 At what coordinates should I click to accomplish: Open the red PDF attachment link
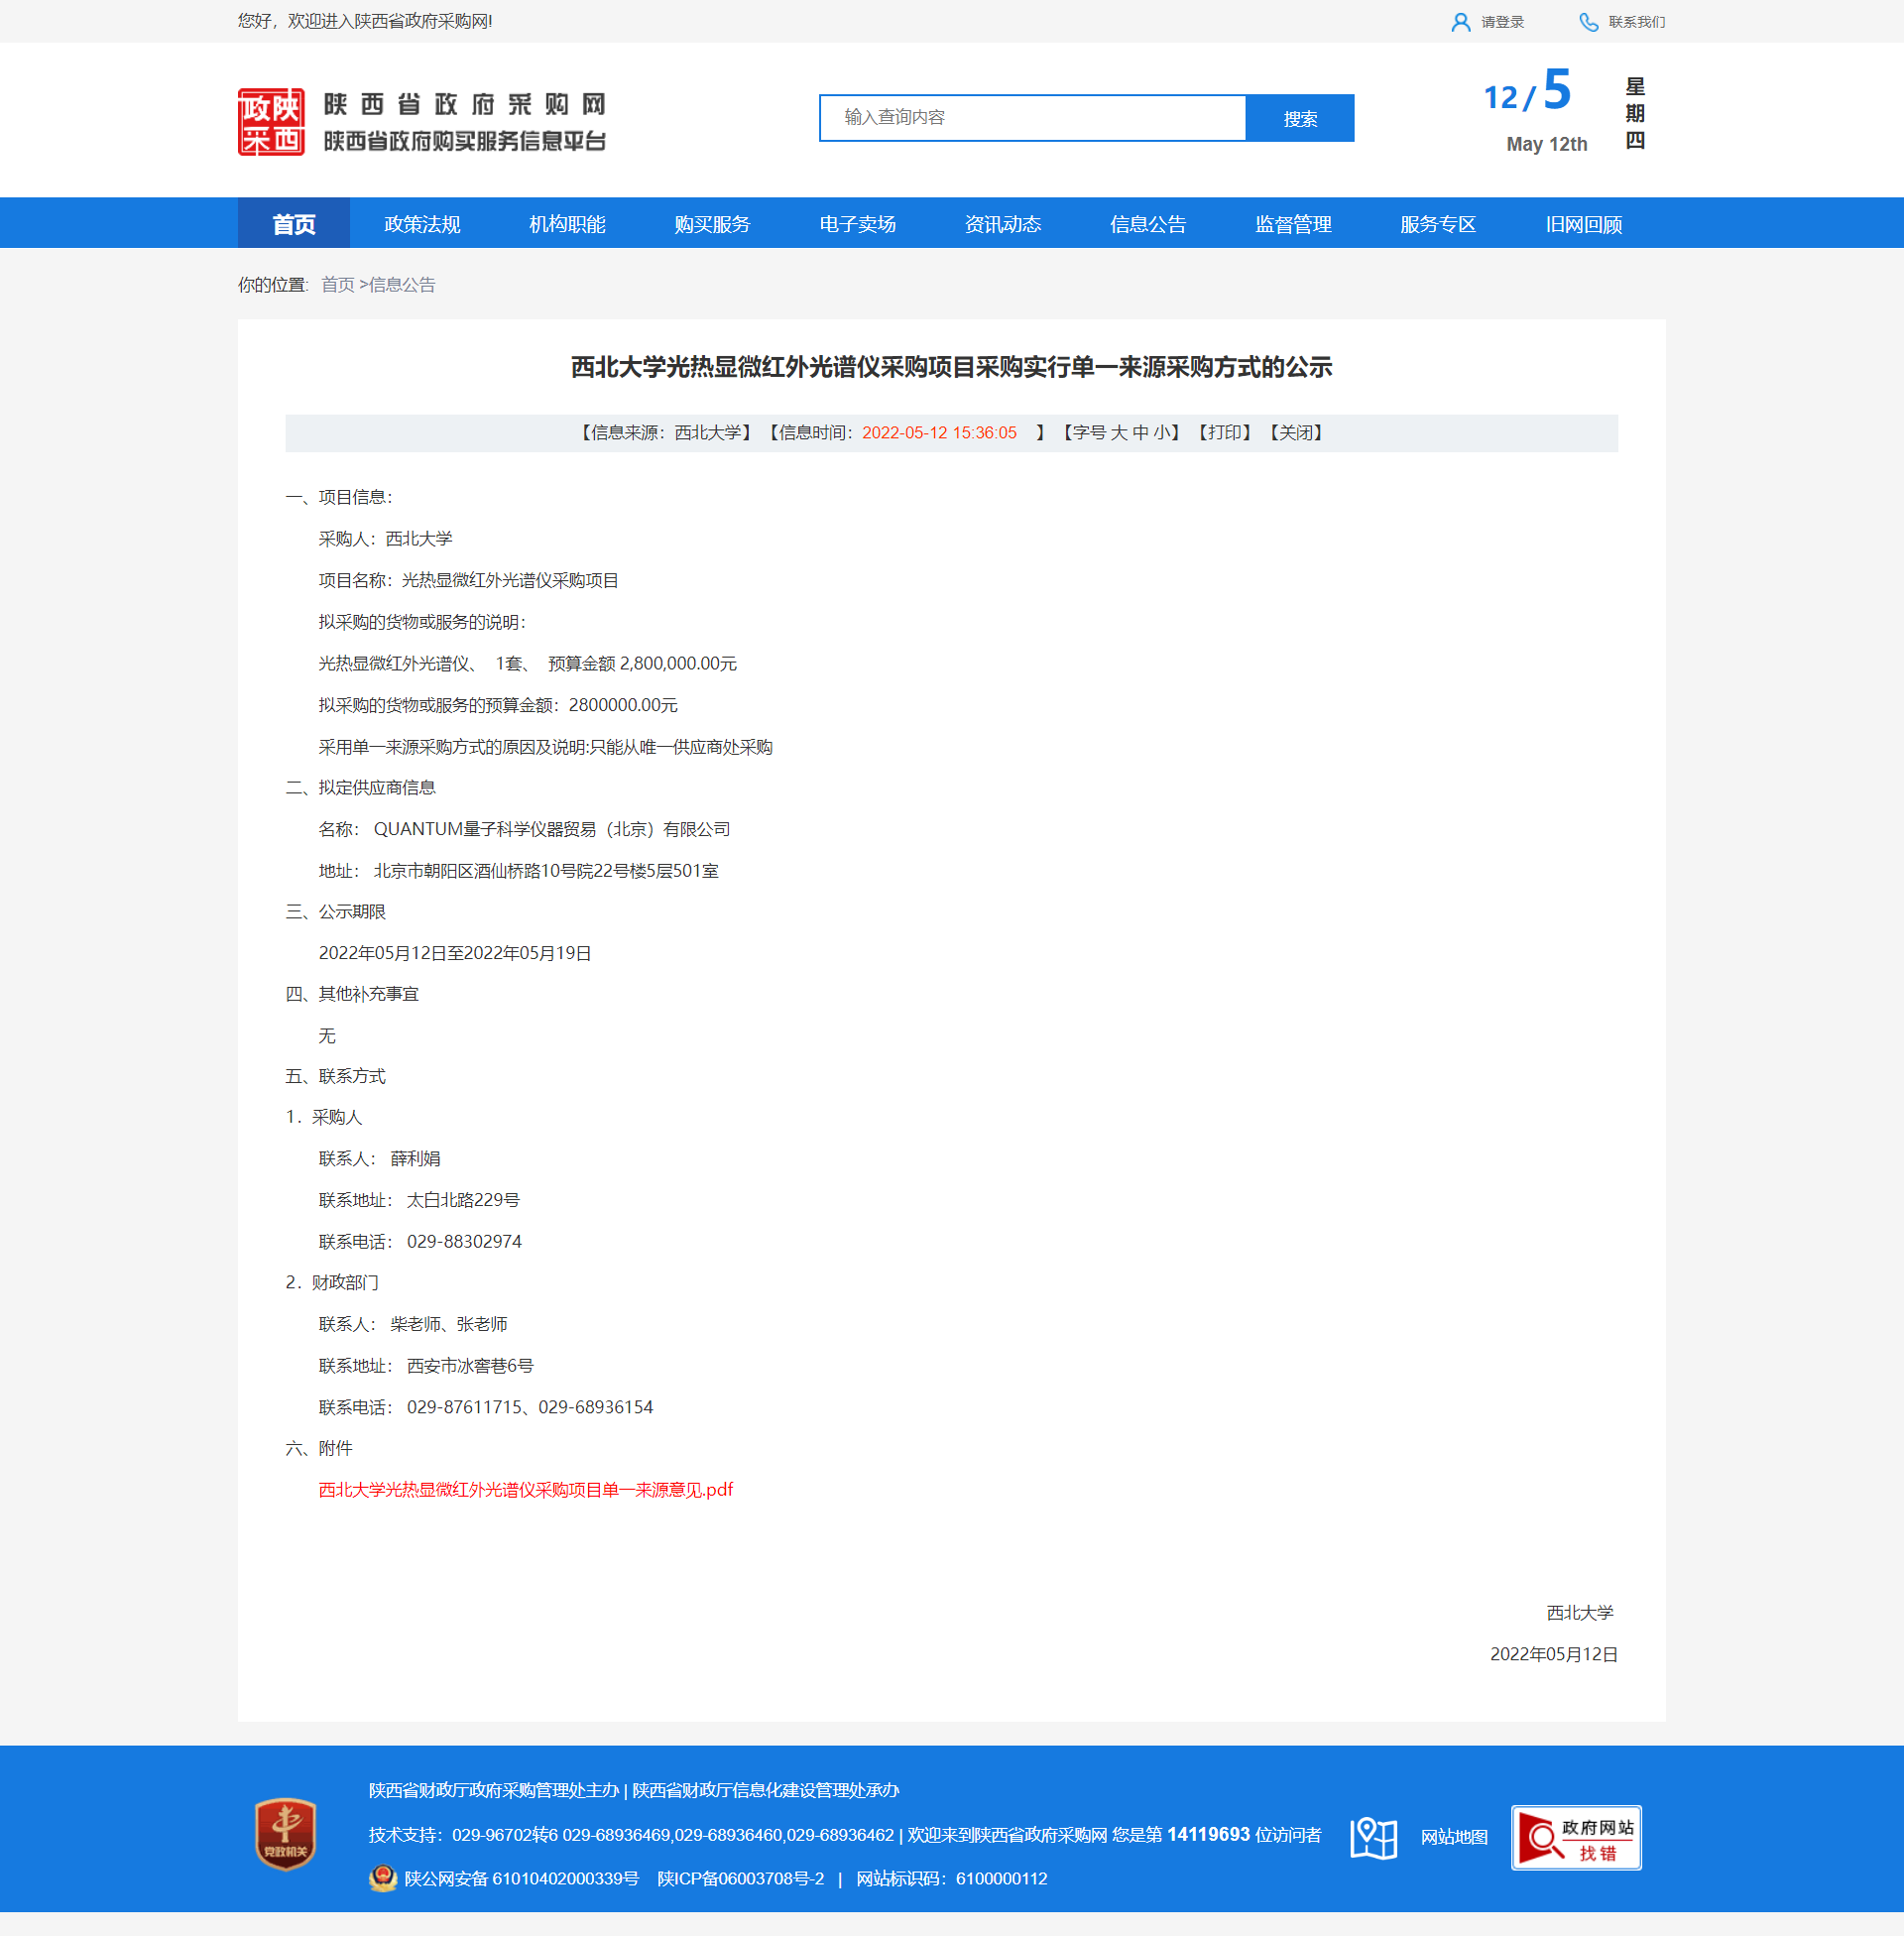tap(525, 1489)
